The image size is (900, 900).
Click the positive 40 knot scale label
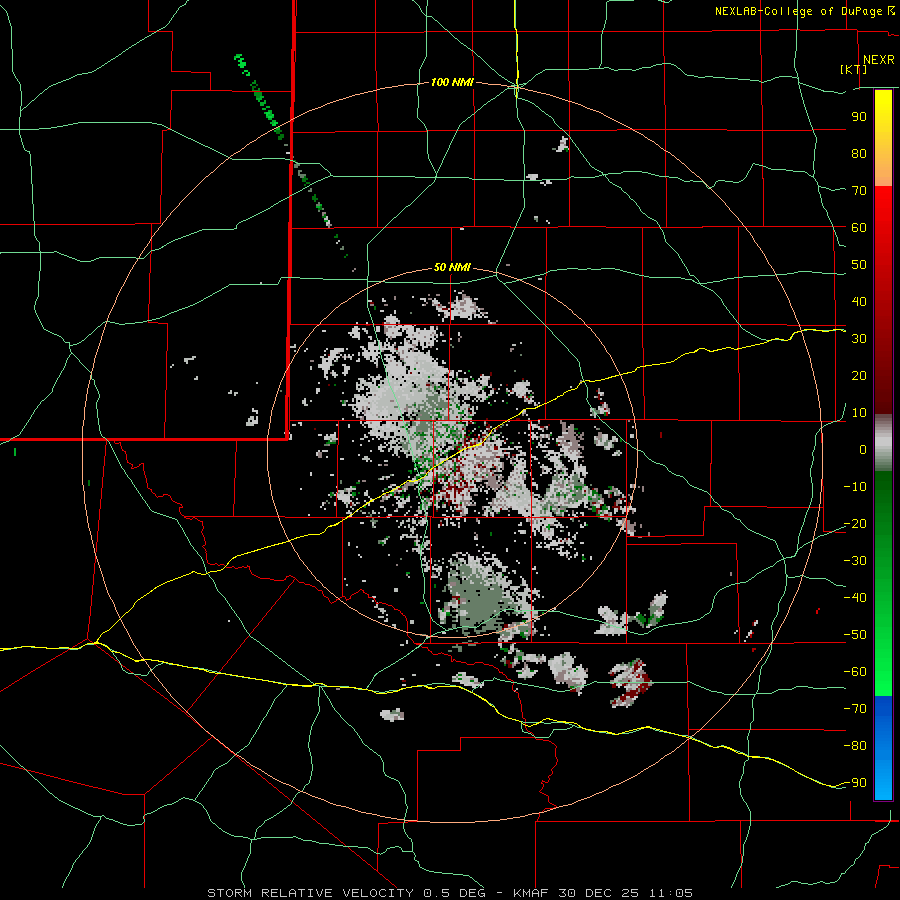click(x=859, y=301)
